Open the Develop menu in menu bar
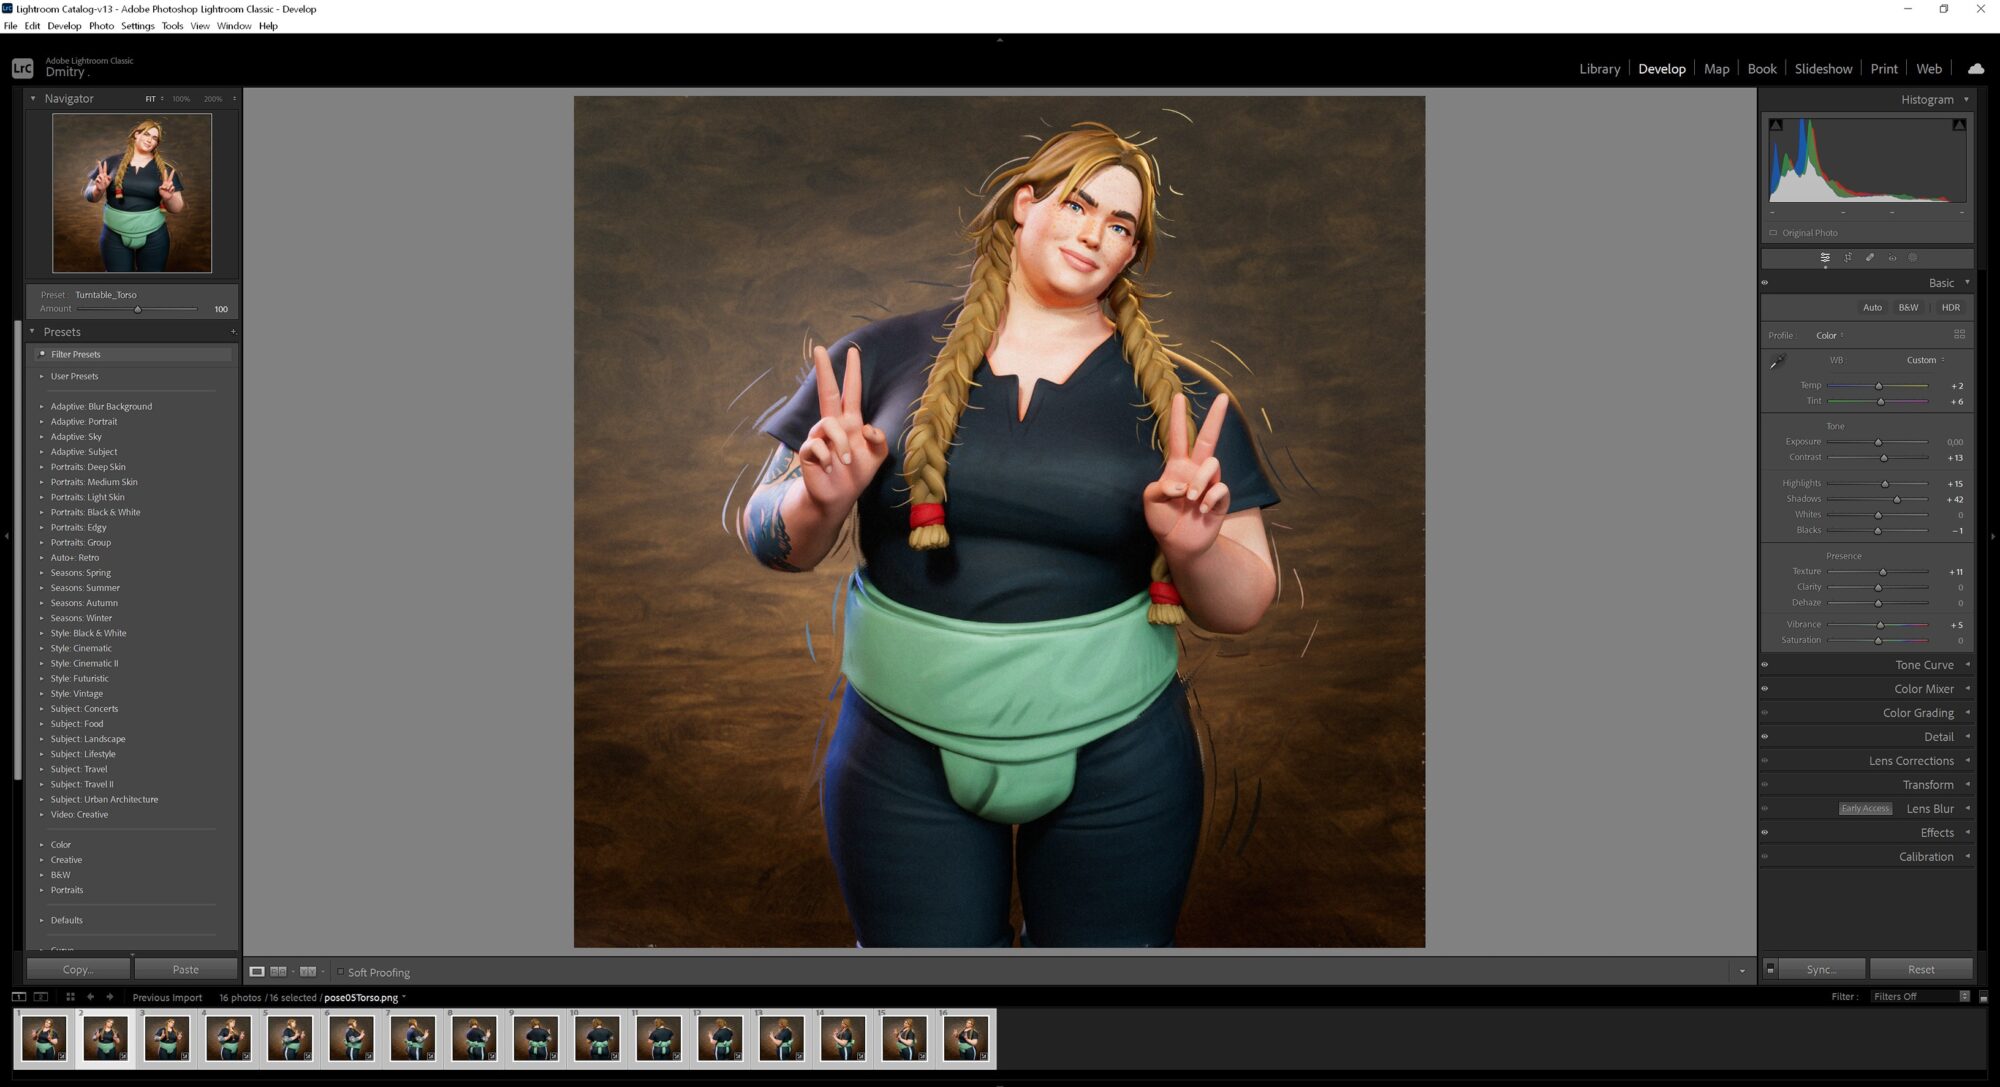The width and height of the screenshot is (2000, 1087). 64,26
